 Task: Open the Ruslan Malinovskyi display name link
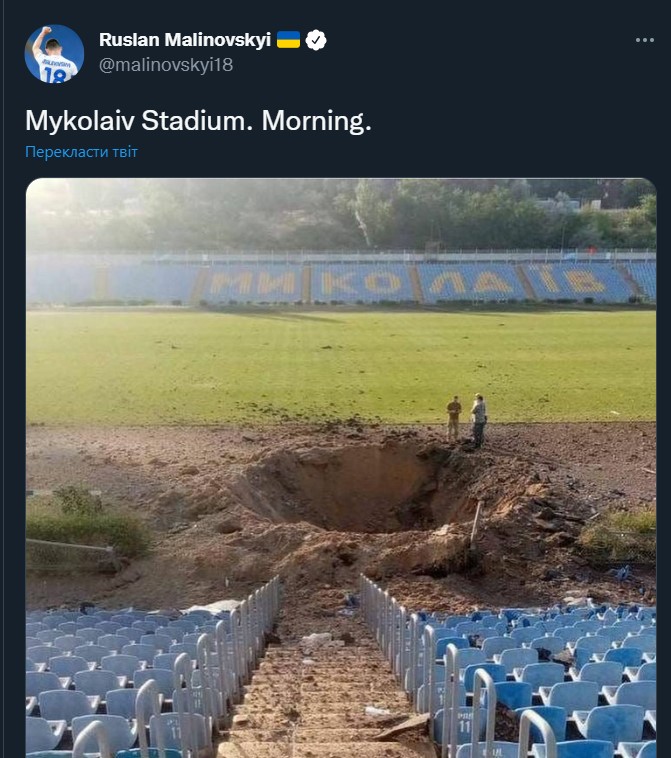click(x=185, y=40)
